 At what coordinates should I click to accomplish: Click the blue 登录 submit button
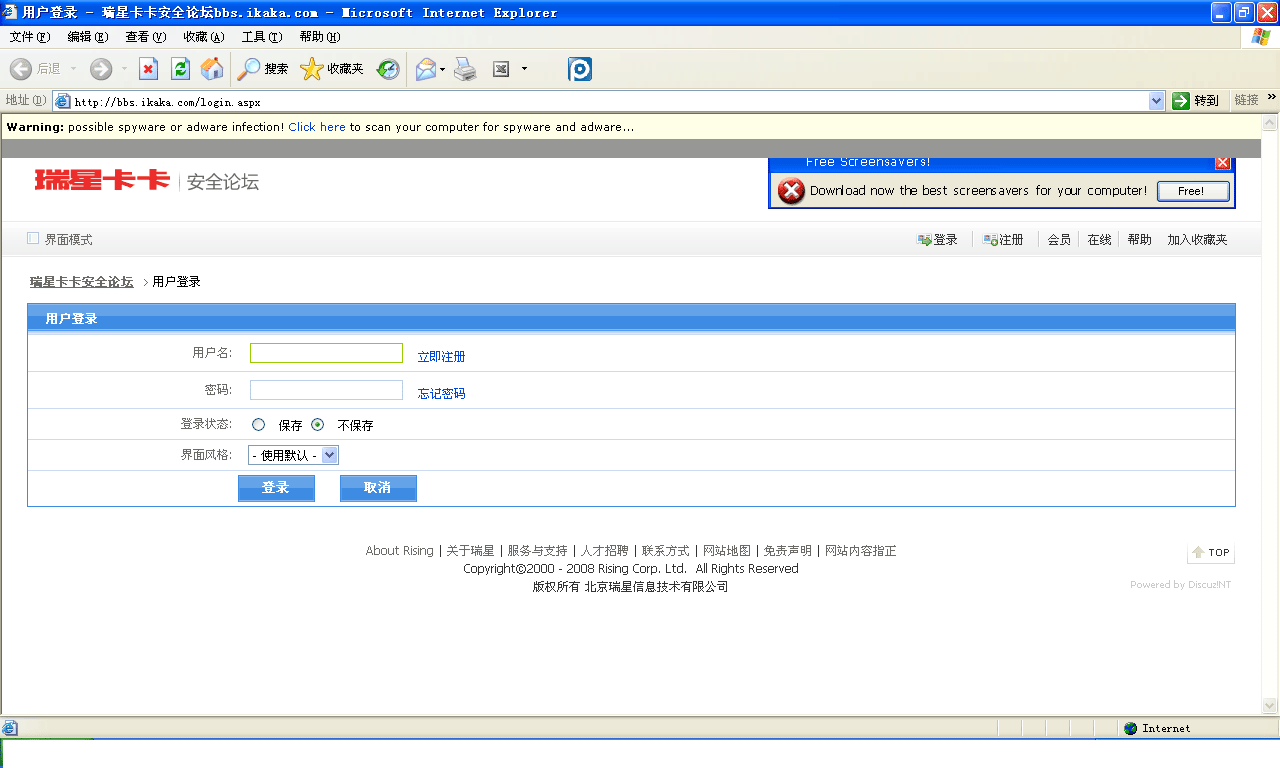pyautogui.click(x=276, y=488)
